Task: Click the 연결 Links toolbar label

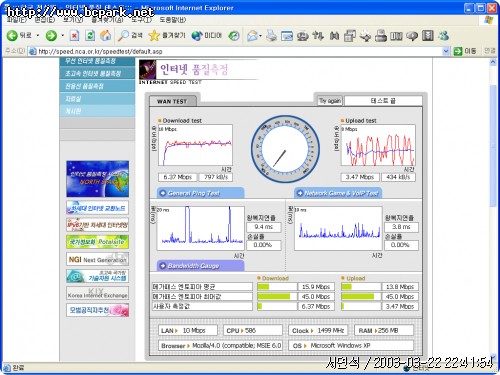Action: [x=489, y=51]
